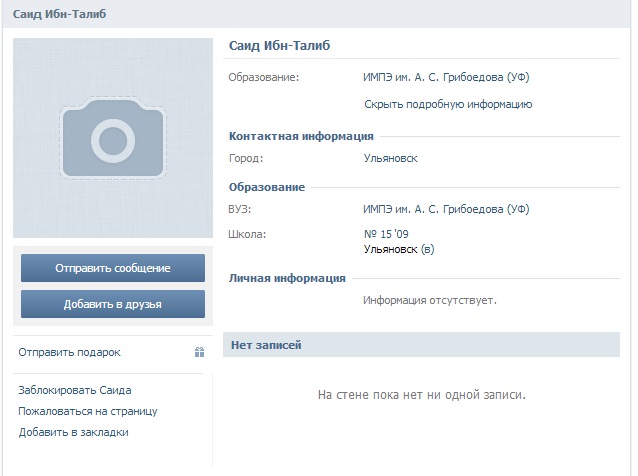This screenshot has width=638, height=476.
Task: Click the class letter (в) link
Action: coord(428,249)
